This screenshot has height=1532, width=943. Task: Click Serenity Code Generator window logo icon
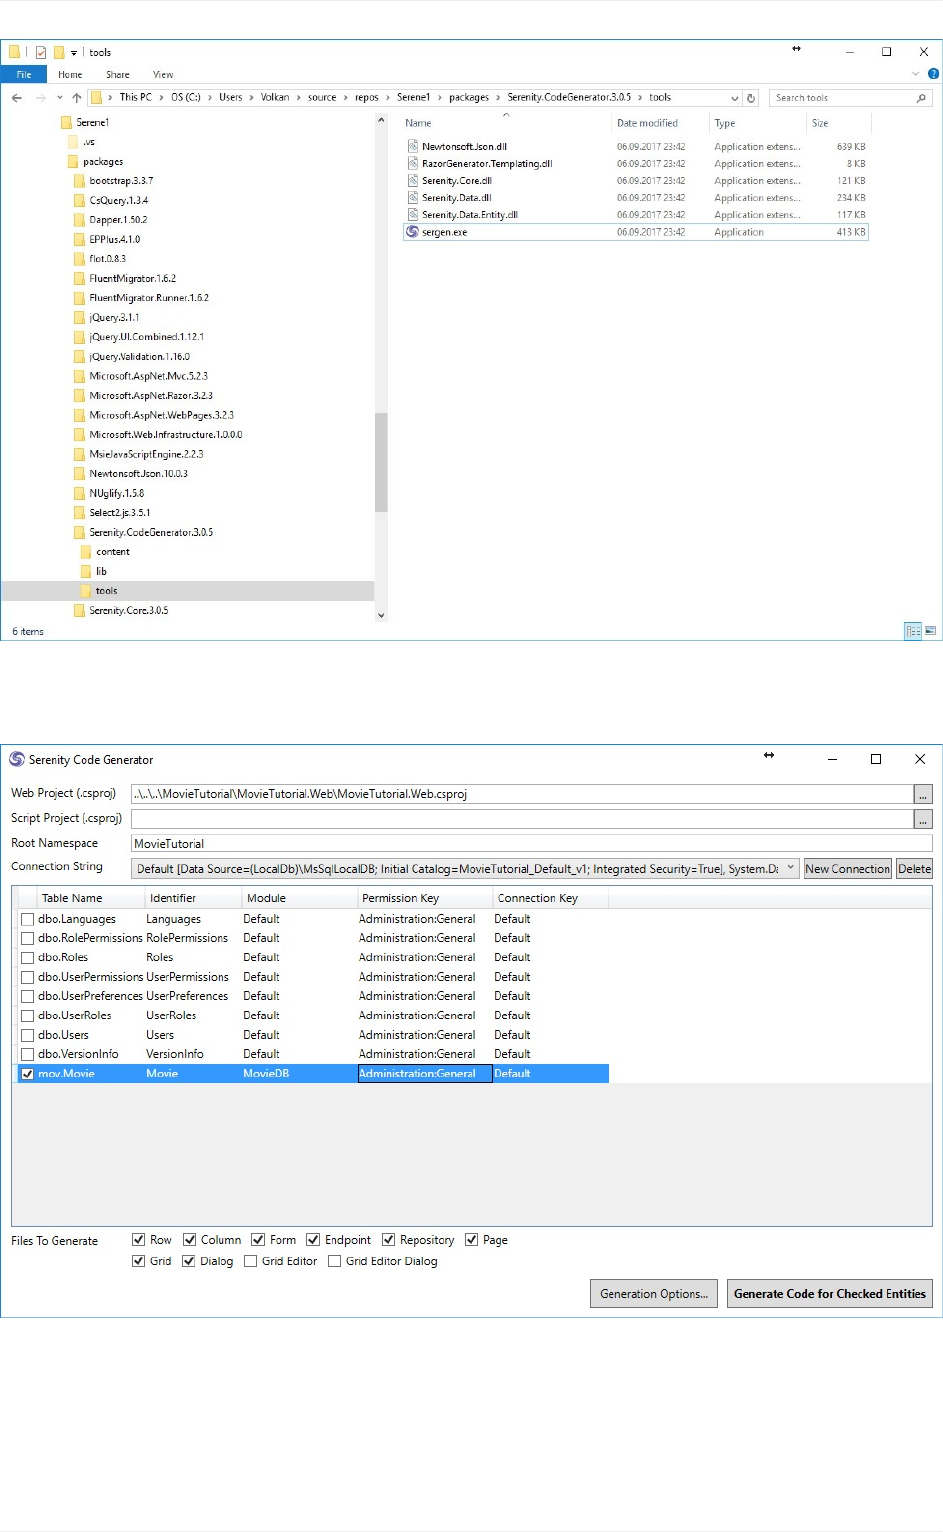click(x=17, y=759)
